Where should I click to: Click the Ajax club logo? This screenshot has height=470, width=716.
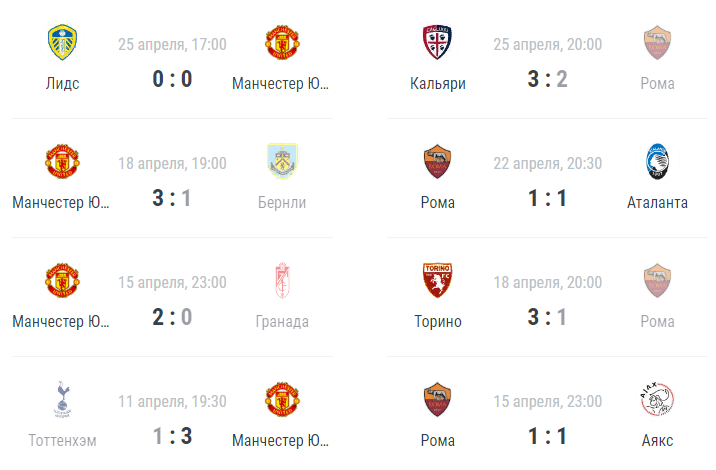657,400
